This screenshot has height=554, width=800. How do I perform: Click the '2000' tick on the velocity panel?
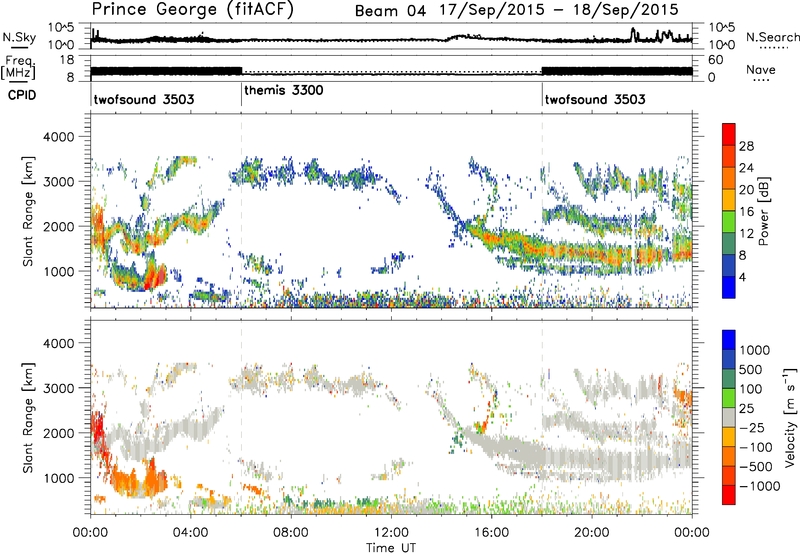click(x=58, y=433)
